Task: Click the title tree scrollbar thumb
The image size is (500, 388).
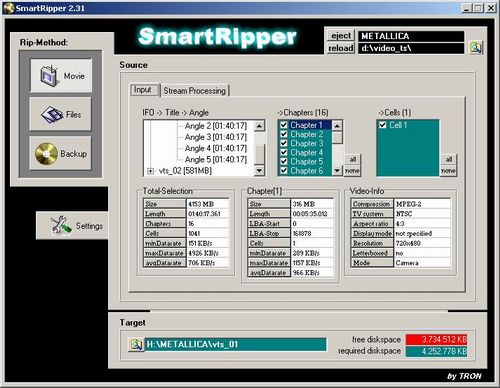Action: tap(259, 154)
